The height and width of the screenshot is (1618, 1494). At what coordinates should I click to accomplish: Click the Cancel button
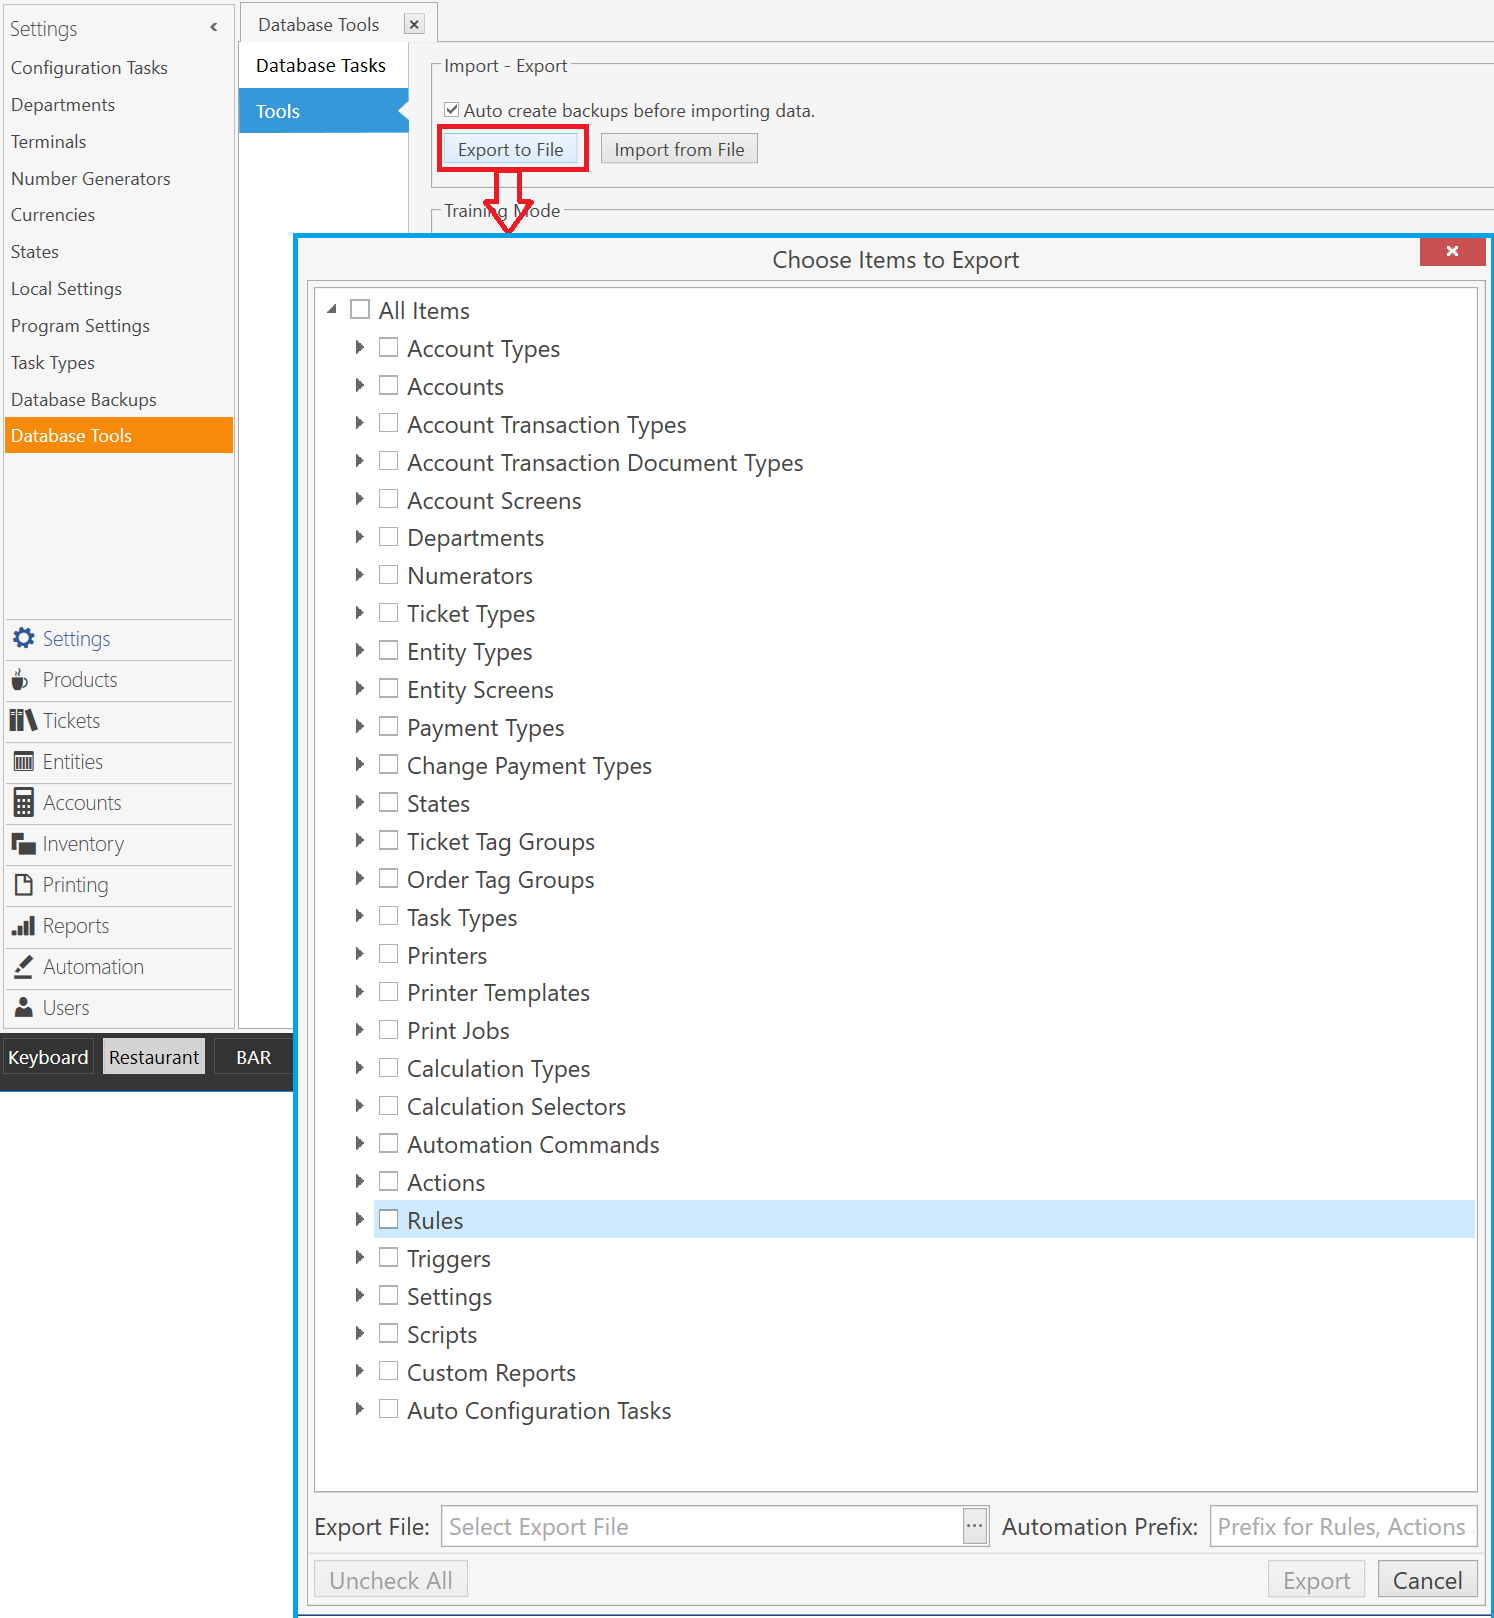pyautogui.click(x=1428, y=1580)
